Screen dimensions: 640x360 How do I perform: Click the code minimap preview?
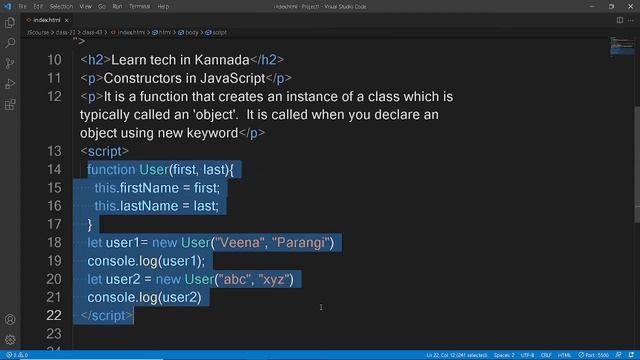(x=622, y=46)
